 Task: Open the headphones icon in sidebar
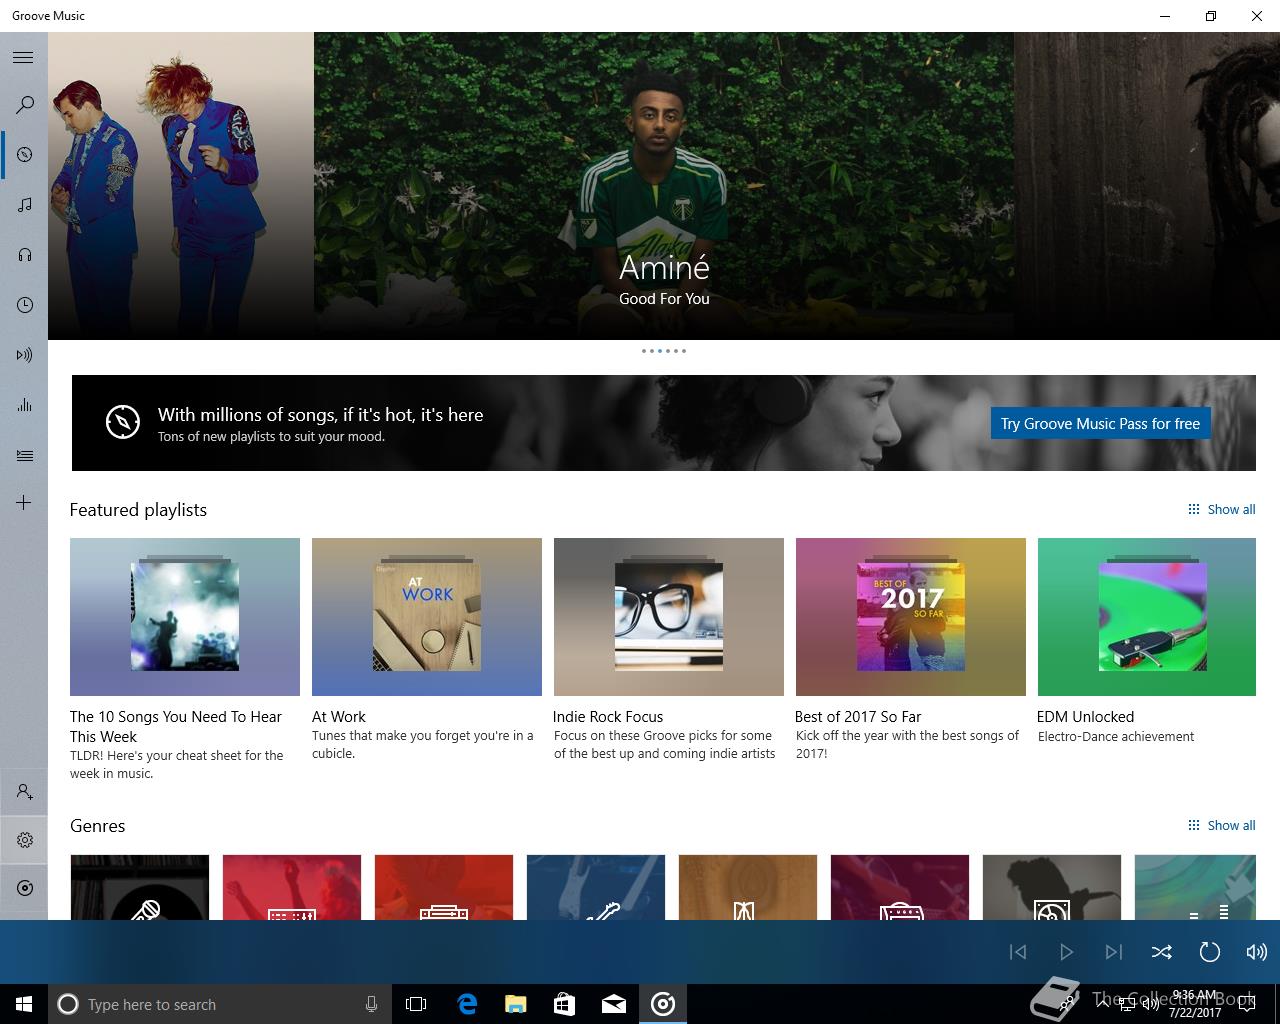pyautogui.click(x=25, y=255)
